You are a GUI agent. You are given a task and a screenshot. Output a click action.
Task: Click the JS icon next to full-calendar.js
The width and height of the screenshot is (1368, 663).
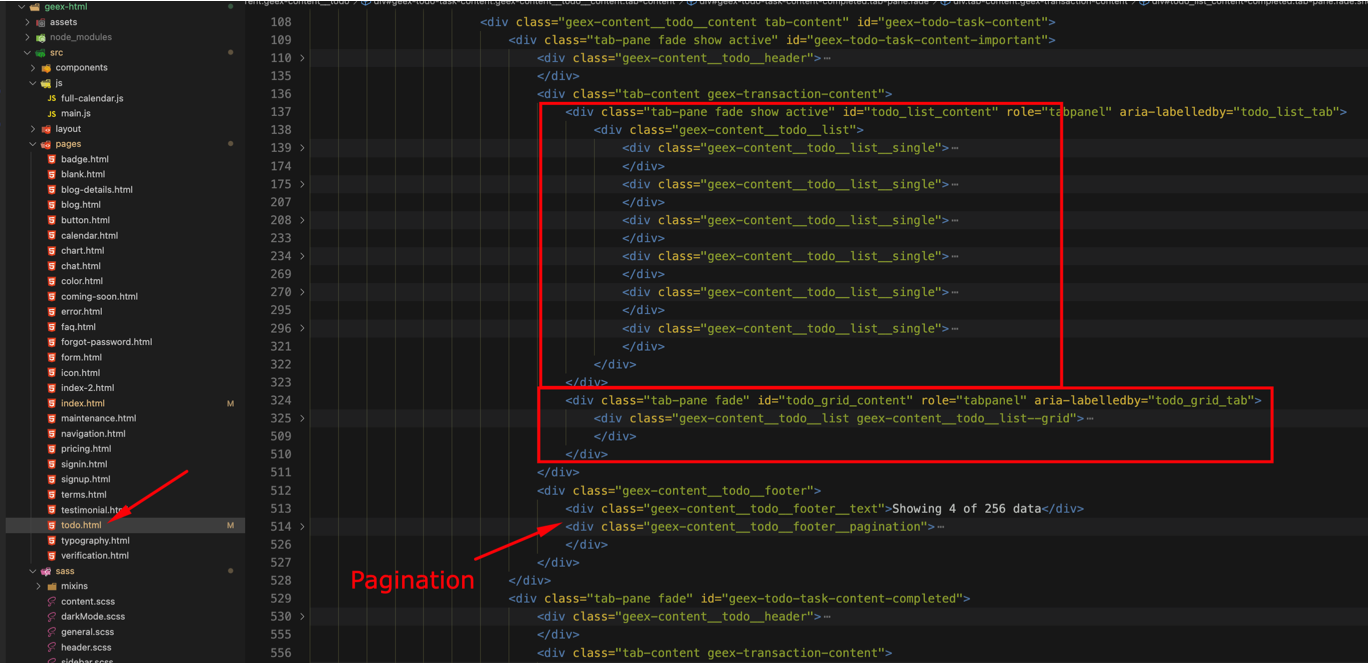click(x=51, y=98)
